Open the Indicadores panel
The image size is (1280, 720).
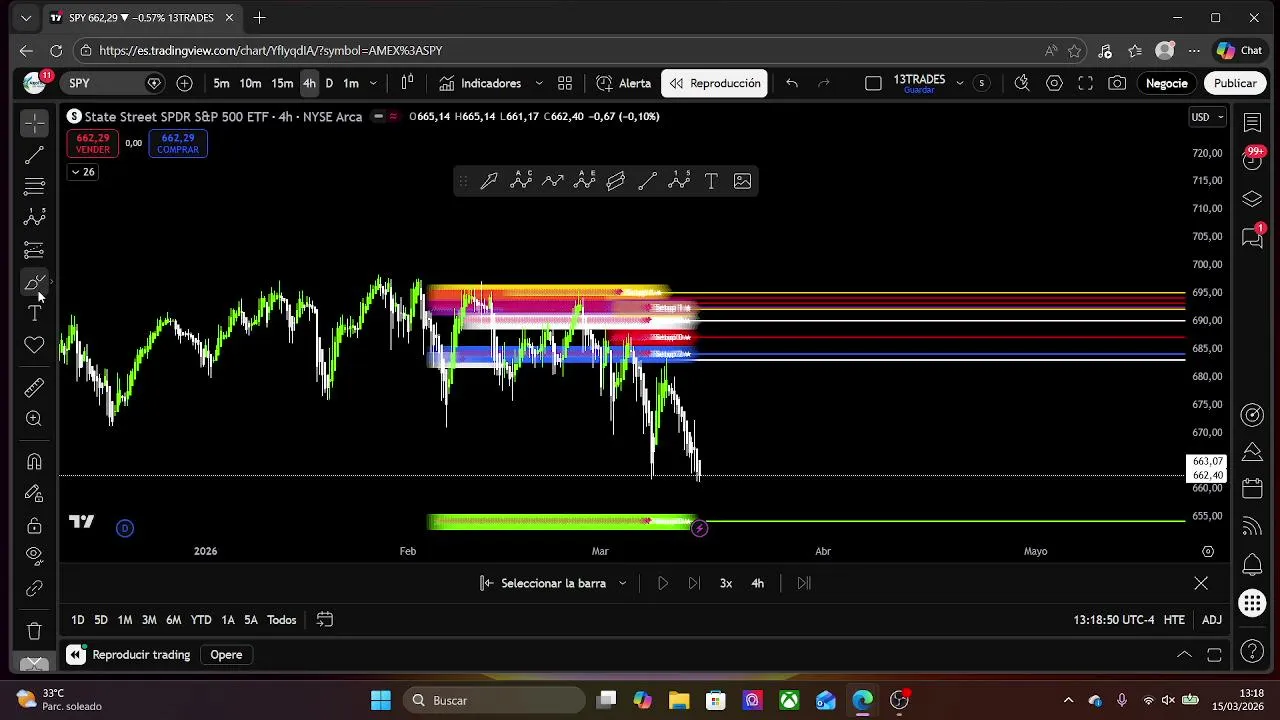point(479,83)
